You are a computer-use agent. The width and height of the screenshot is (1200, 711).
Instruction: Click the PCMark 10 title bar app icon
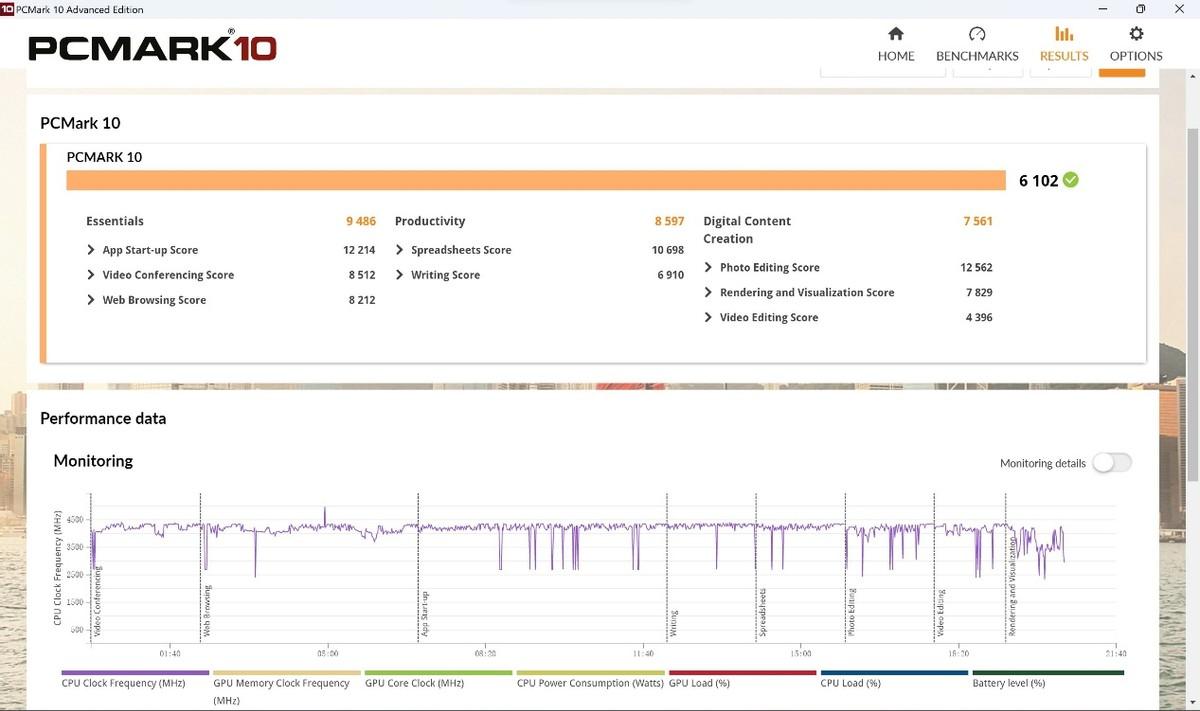(x=7, y=9)
